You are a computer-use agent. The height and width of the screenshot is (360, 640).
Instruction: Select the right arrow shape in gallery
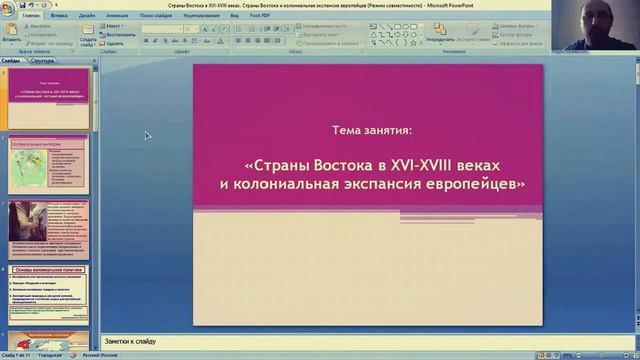(x=397, y=35)
